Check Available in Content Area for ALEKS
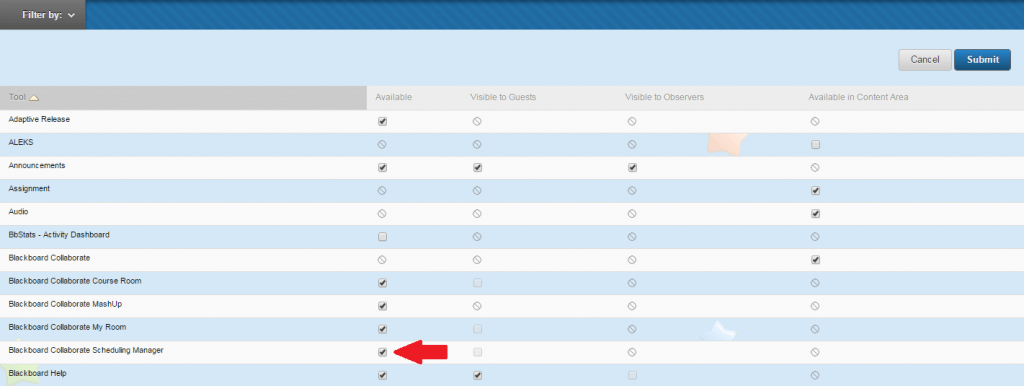The image size is (1024, 386). pos(815,144)
